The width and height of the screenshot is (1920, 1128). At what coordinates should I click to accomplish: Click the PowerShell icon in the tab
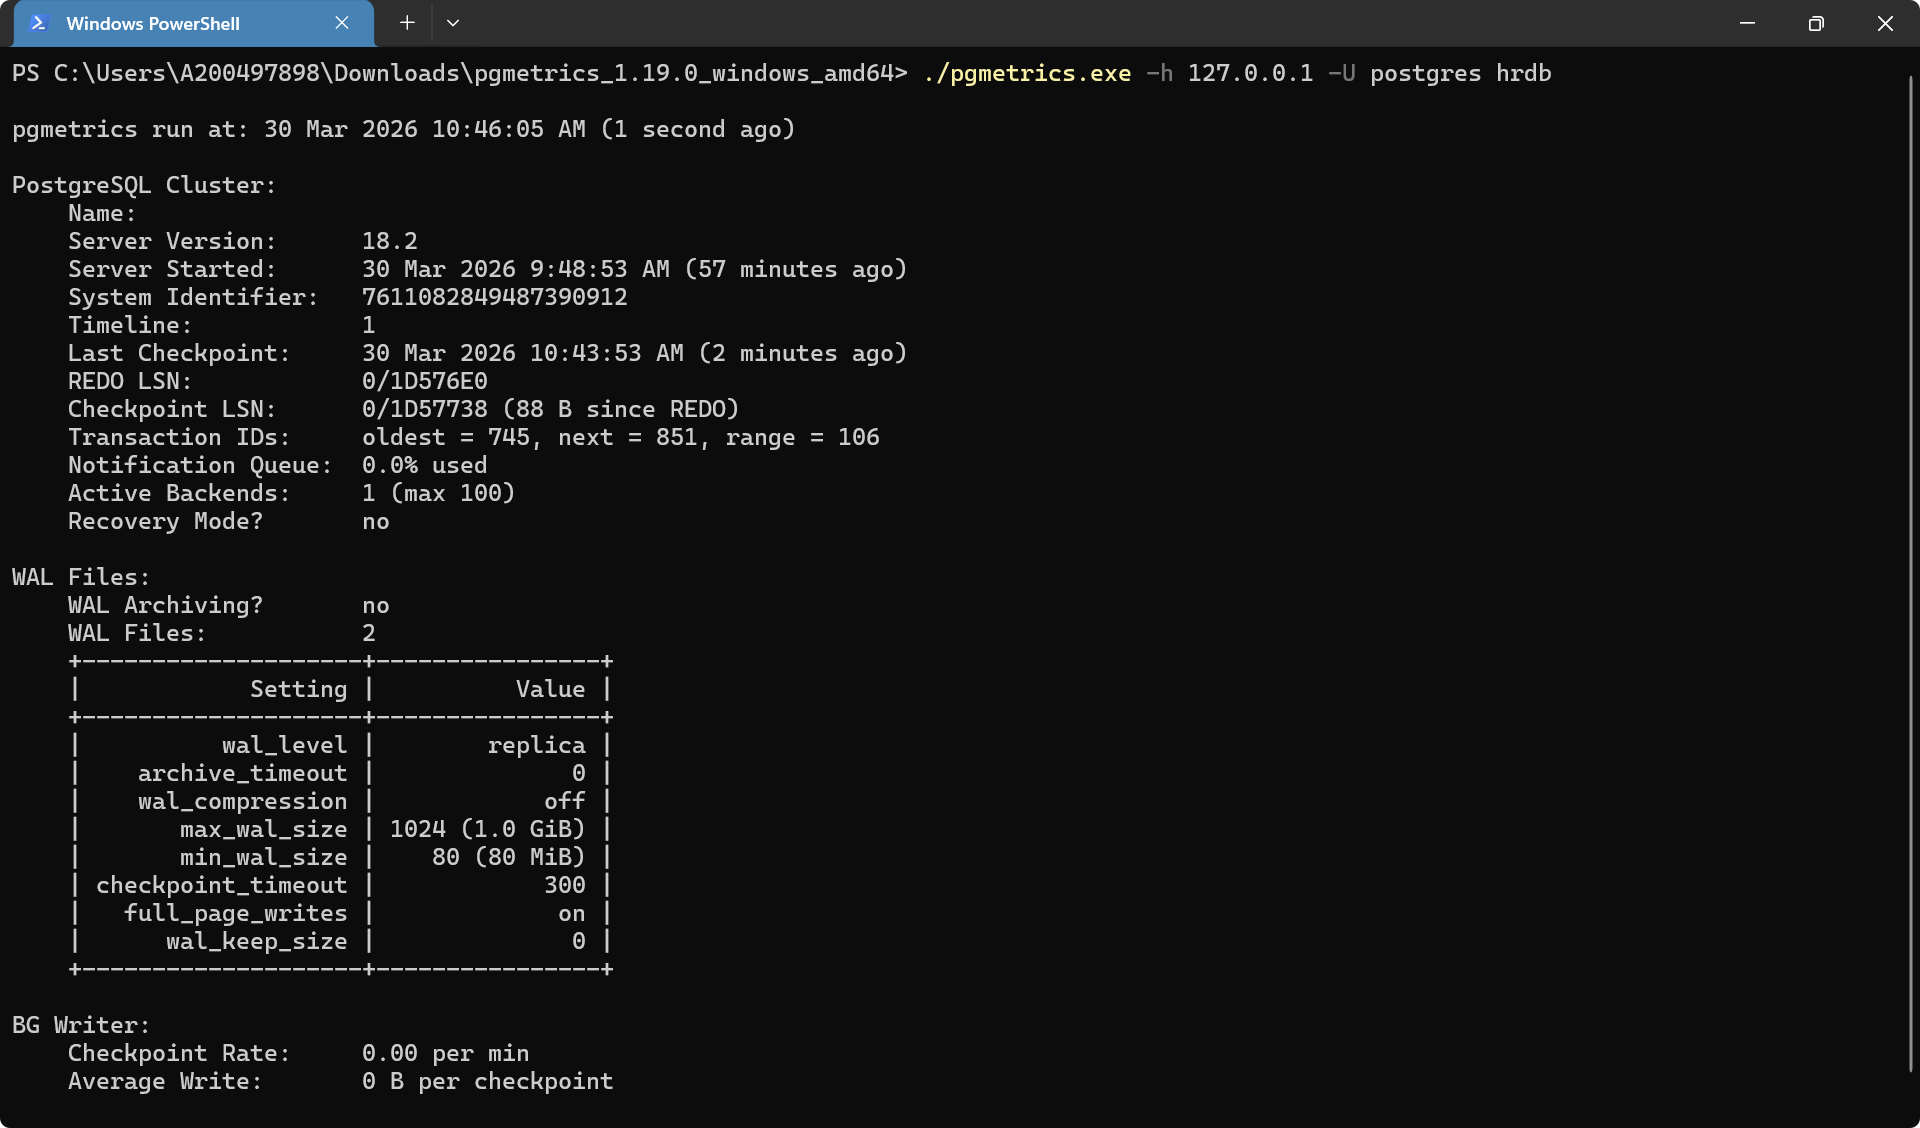(x=39, y=23)
